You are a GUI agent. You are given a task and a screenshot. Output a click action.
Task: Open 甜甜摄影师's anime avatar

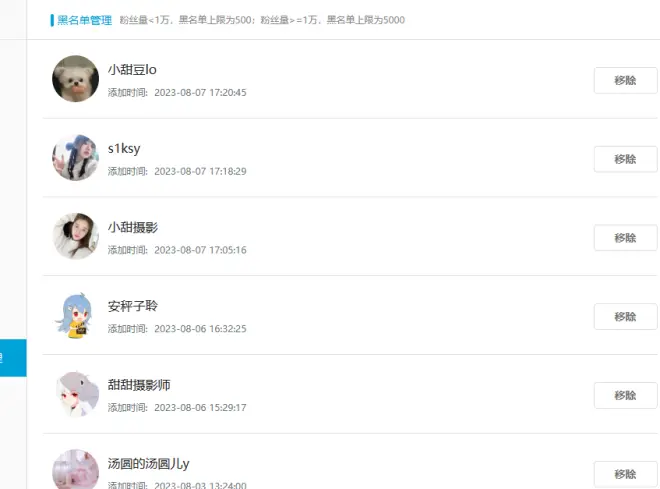(75, 394)
